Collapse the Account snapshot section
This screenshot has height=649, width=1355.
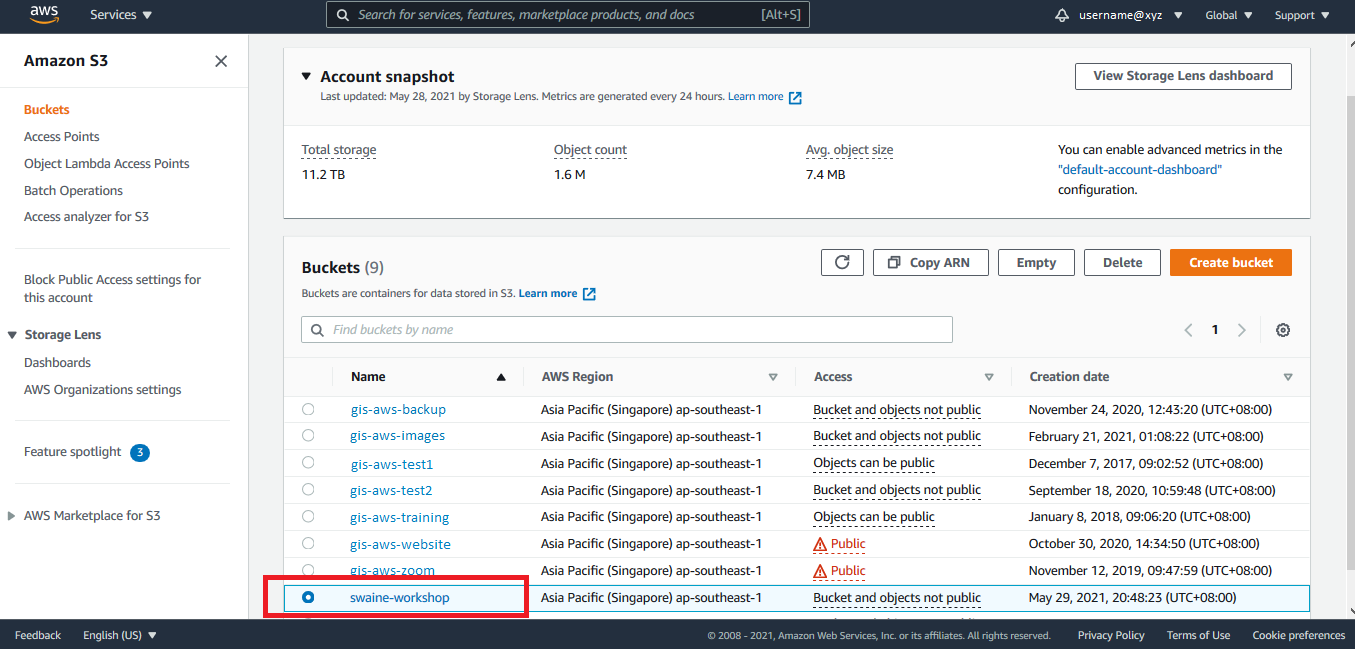(306, 77)
